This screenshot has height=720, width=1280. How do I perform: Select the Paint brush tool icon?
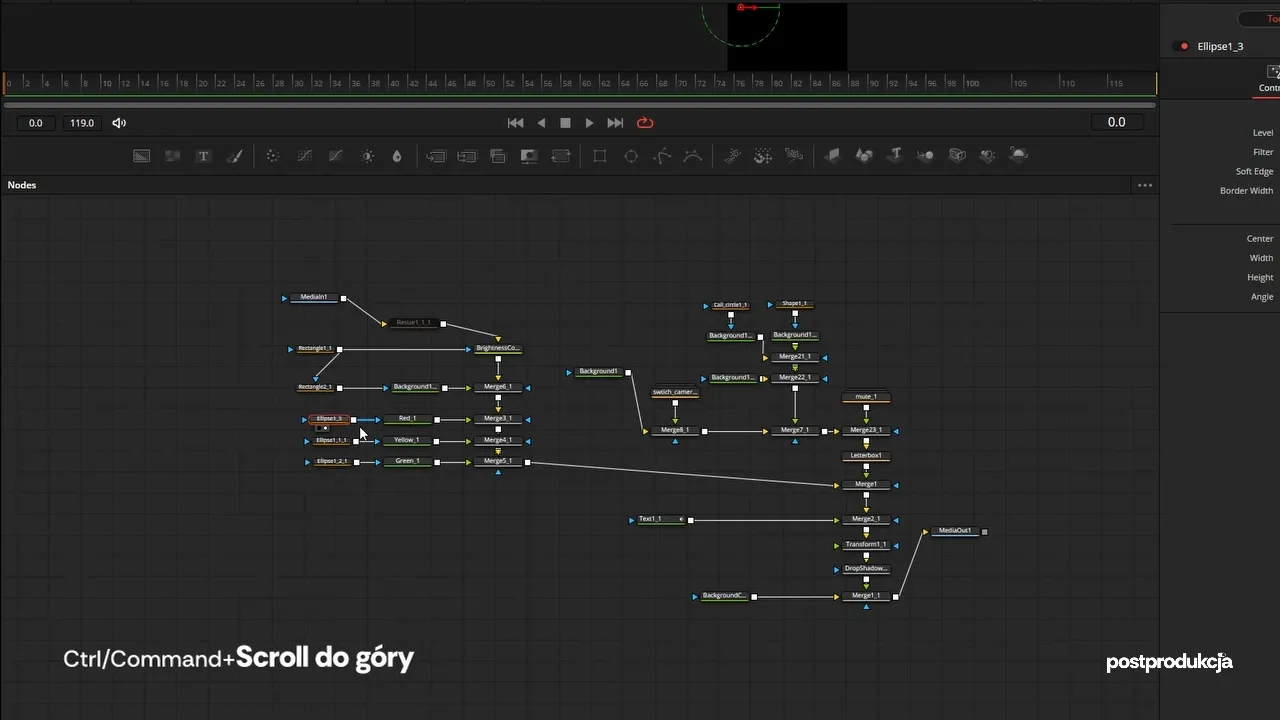235,156
